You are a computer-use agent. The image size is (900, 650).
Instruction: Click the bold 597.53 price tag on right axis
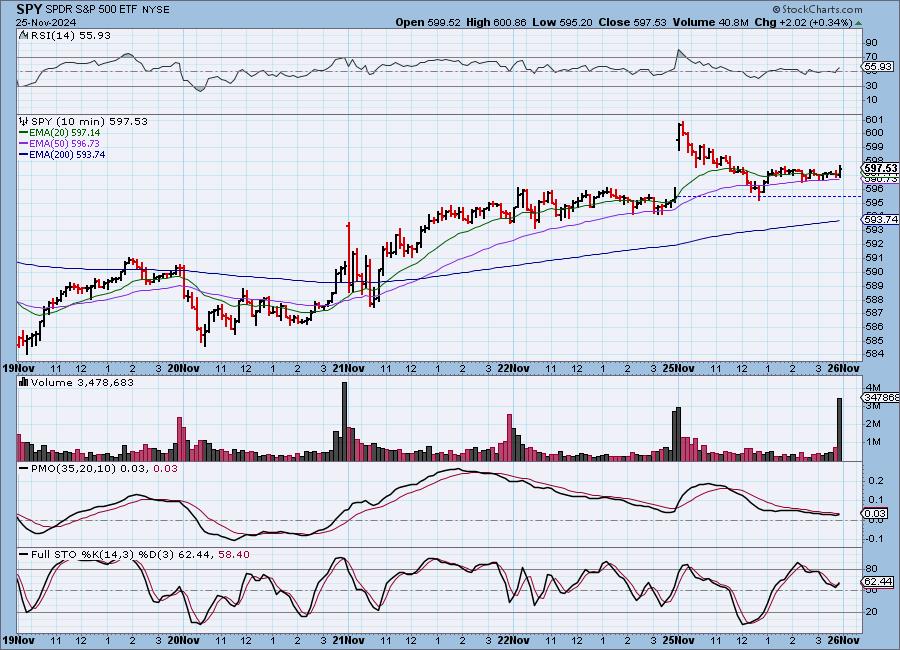coord(880,168)
